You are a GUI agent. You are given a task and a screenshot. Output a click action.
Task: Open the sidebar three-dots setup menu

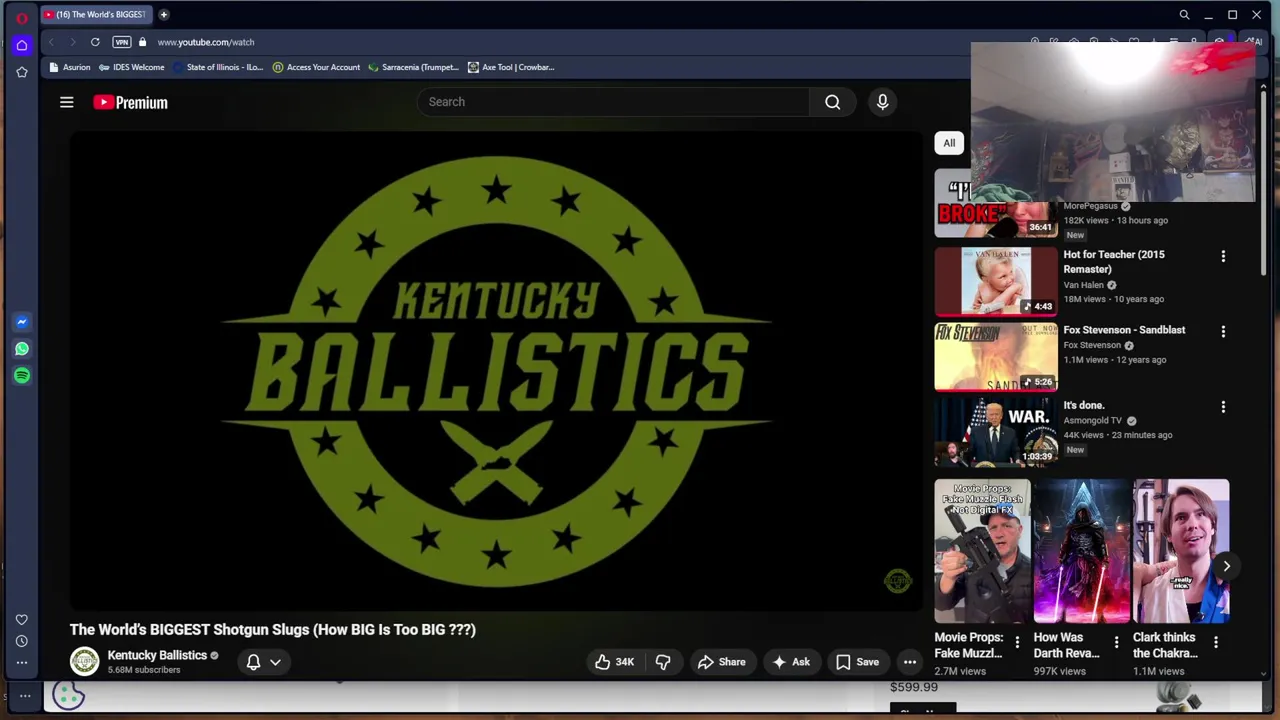point(22,662)
